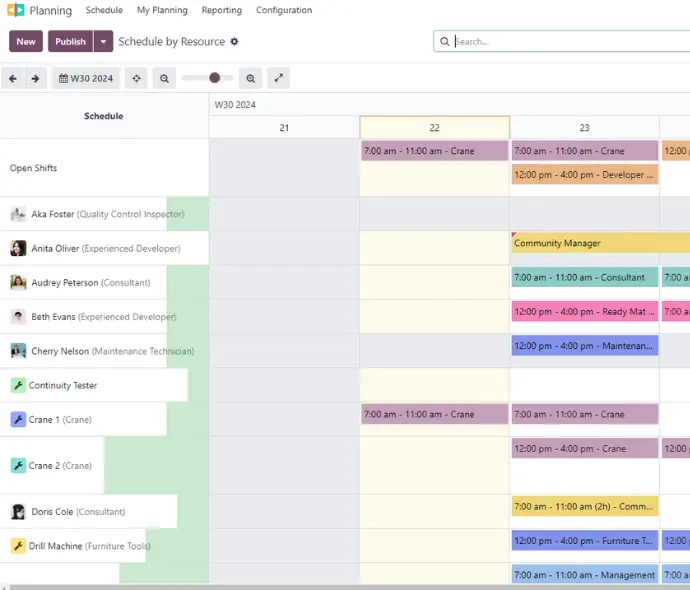Click the Continuity Tester wrench icon
690x590 pixels.
[18, 385]
